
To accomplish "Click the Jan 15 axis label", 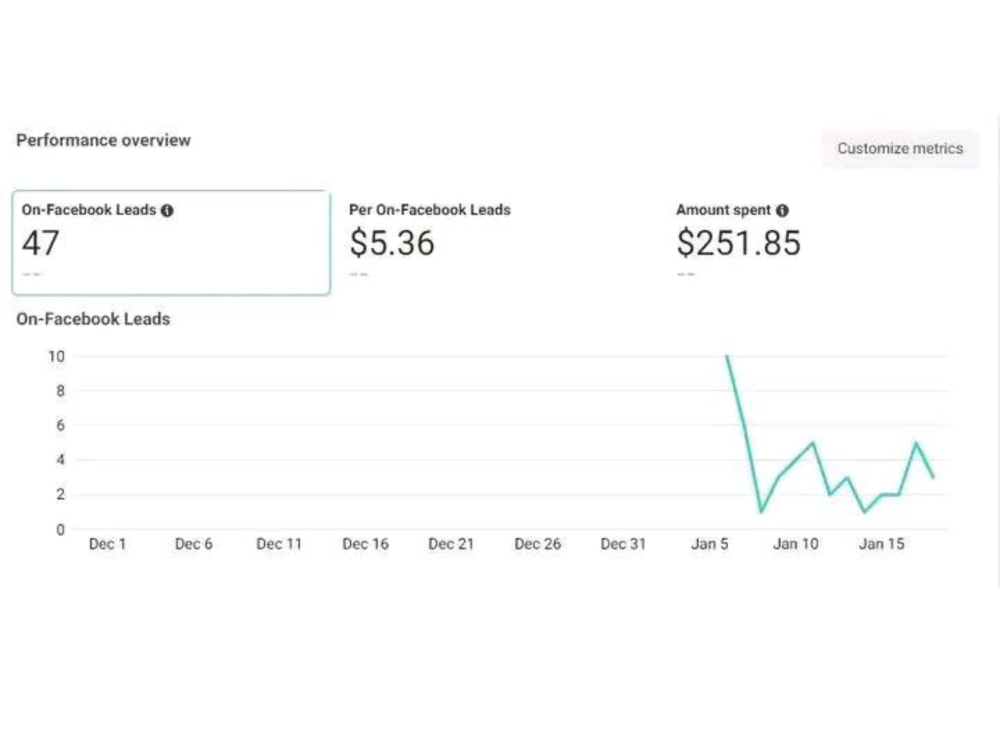I will pyautogui.click(x=881, y=544).
